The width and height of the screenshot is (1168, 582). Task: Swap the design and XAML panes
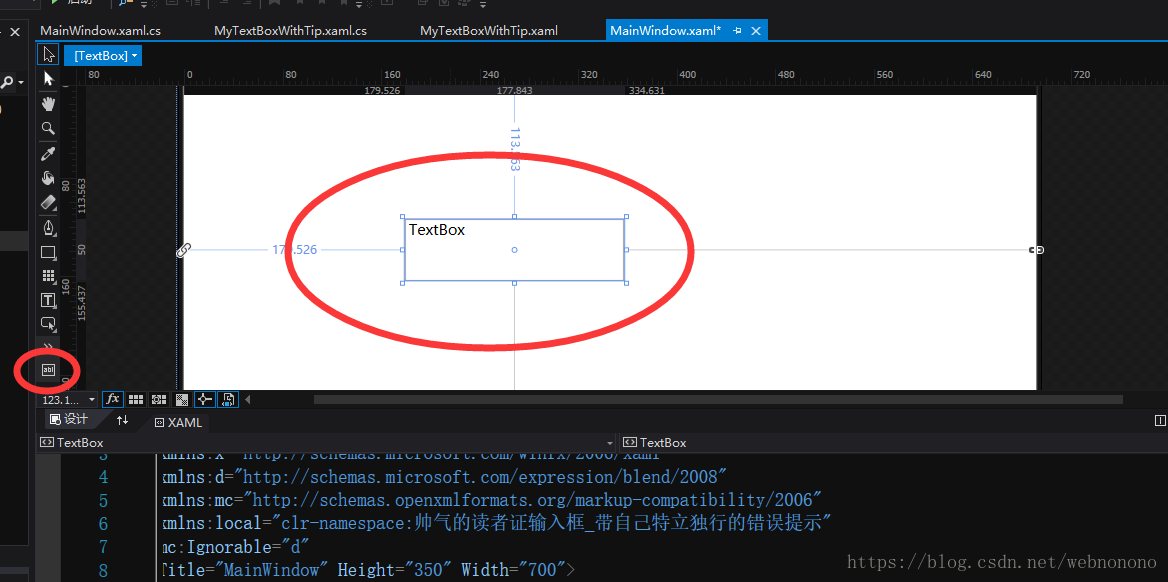[122, 420]
